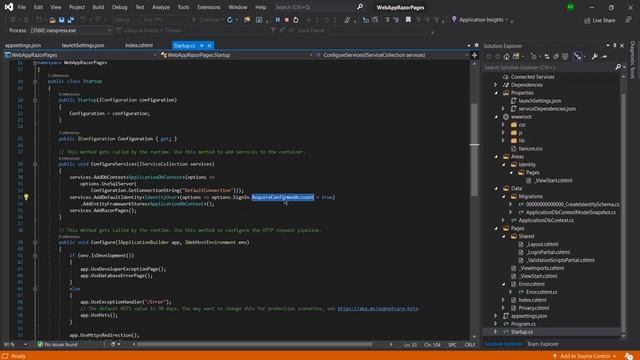Open the ConfigureServices member dropdown
Screen dimensions: 640x360
tap(467, 55)
